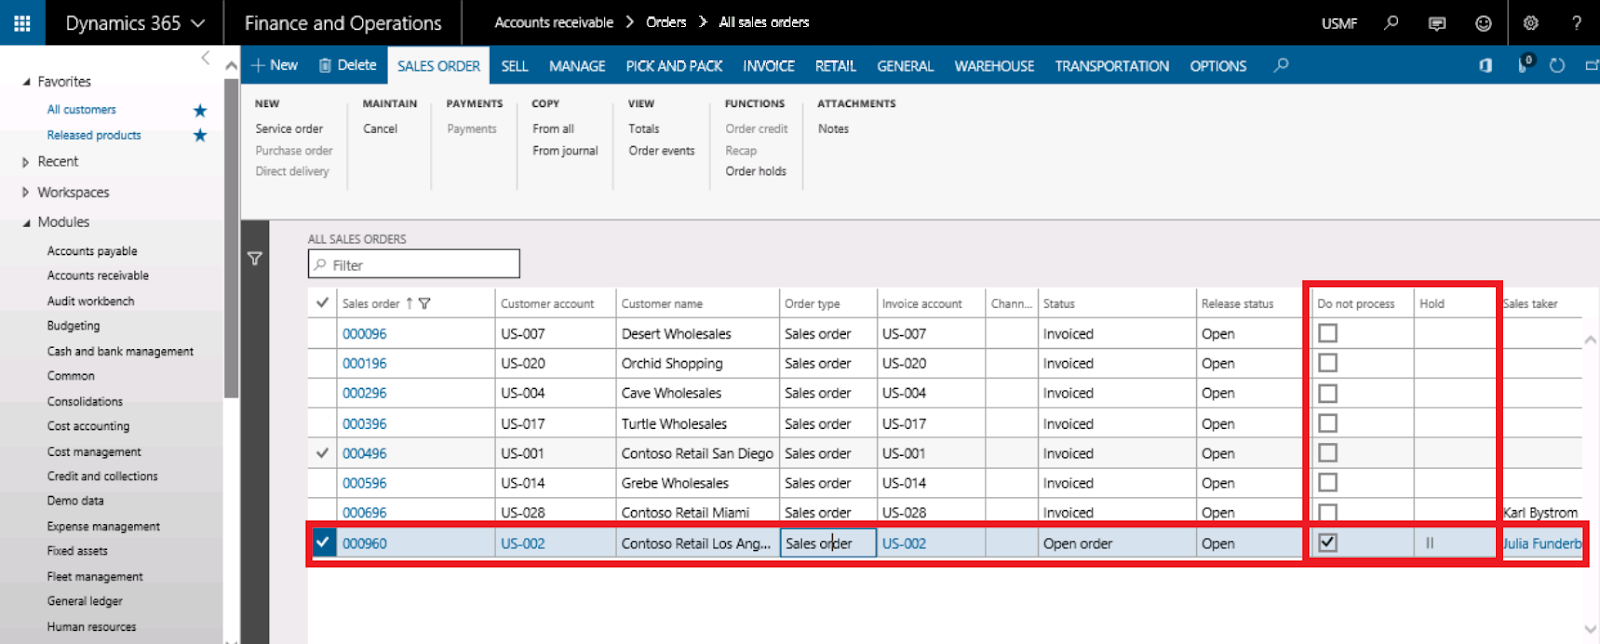Click the US-002 customer account link
This screenshot has height=644, width=1600.
[523, 544]
